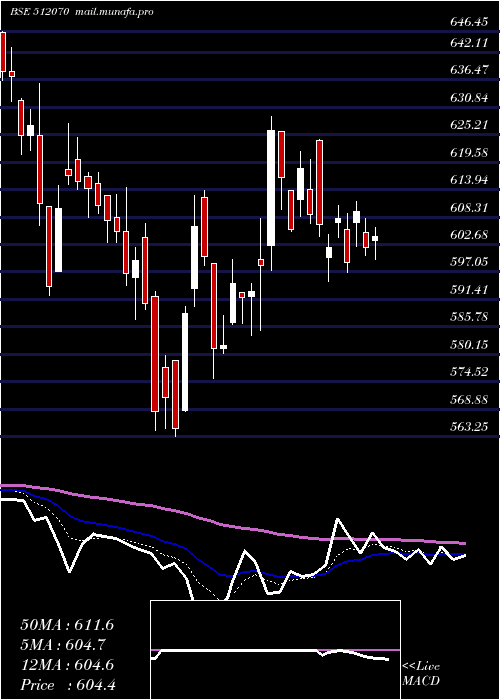Click the 12MA : 604.6 readout
Screen dimensions: 500x700
[x=67, y=665]
